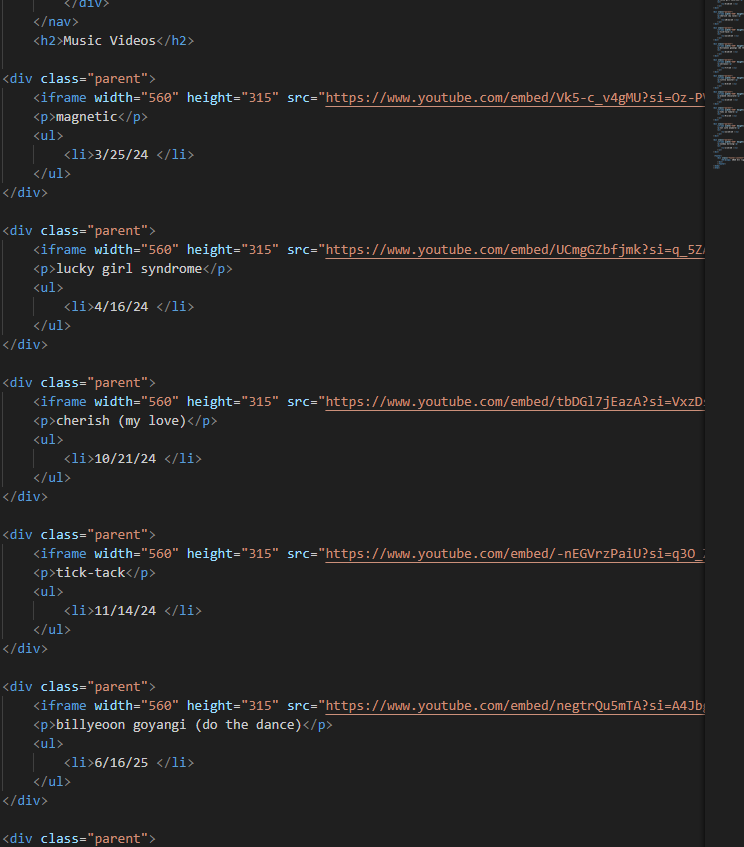Follow the YouTube embed link containing tbDGl7jEazA
The height and width of the screenshot is (847, 744).
pyautogui.click(x=515, y=402)
